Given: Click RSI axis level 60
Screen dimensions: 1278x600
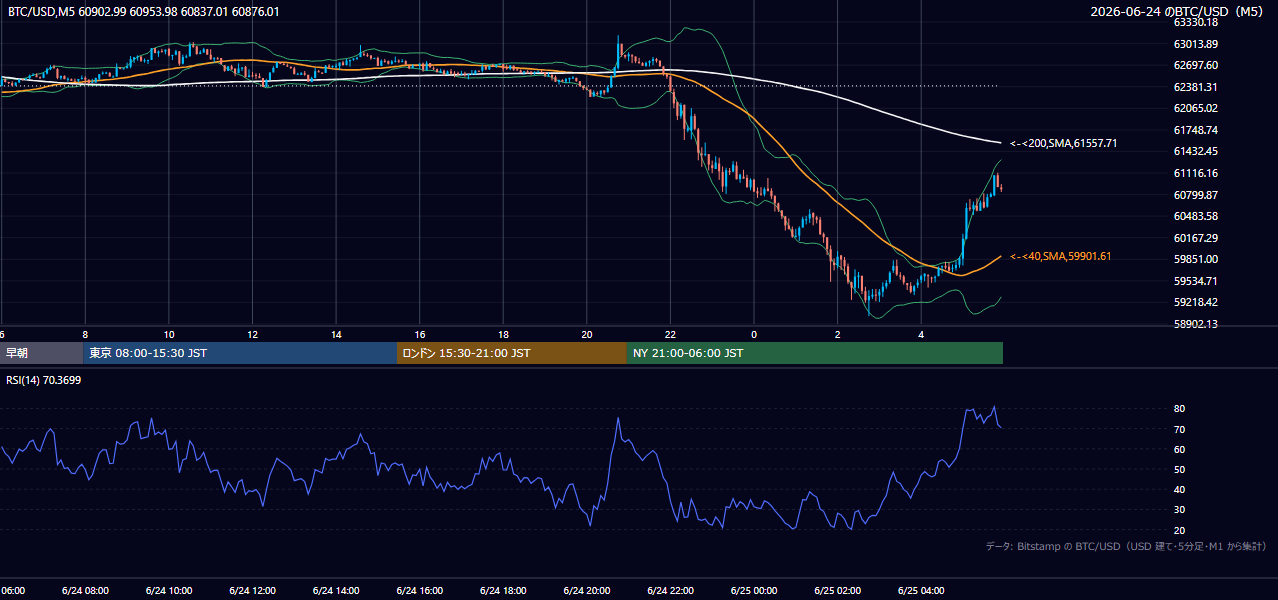Looking at the screenshot, I should [x=1179, y=449].
